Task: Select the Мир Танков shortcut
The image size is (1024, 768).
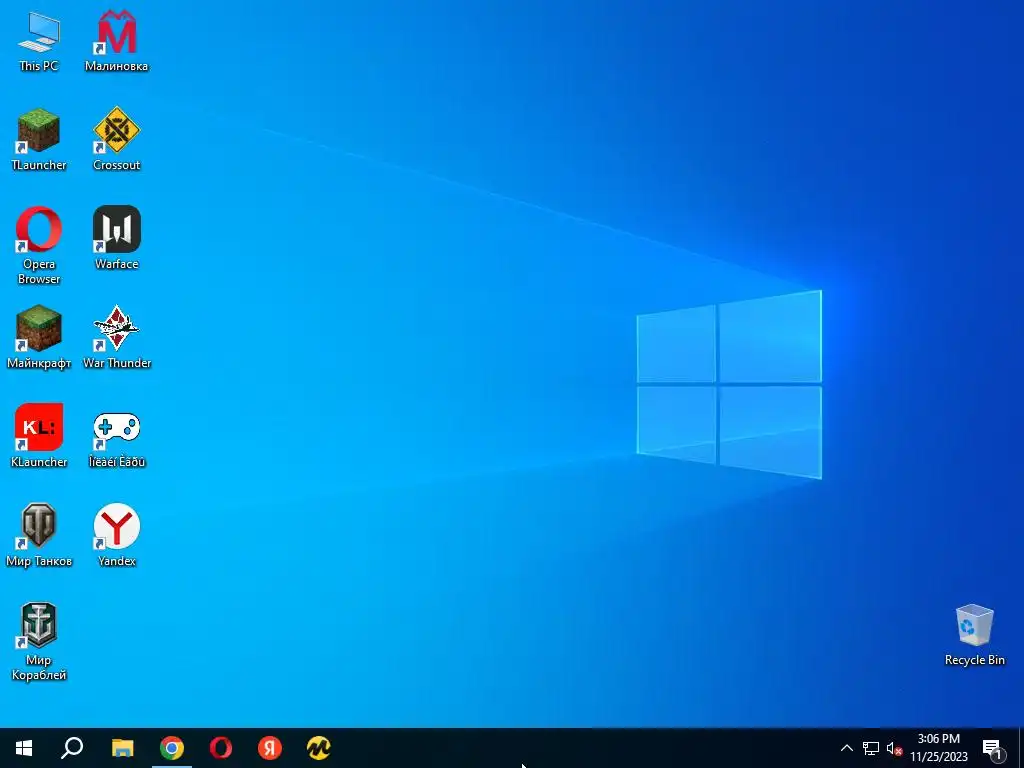Action: pyautogui.click(x=39, y=536)
